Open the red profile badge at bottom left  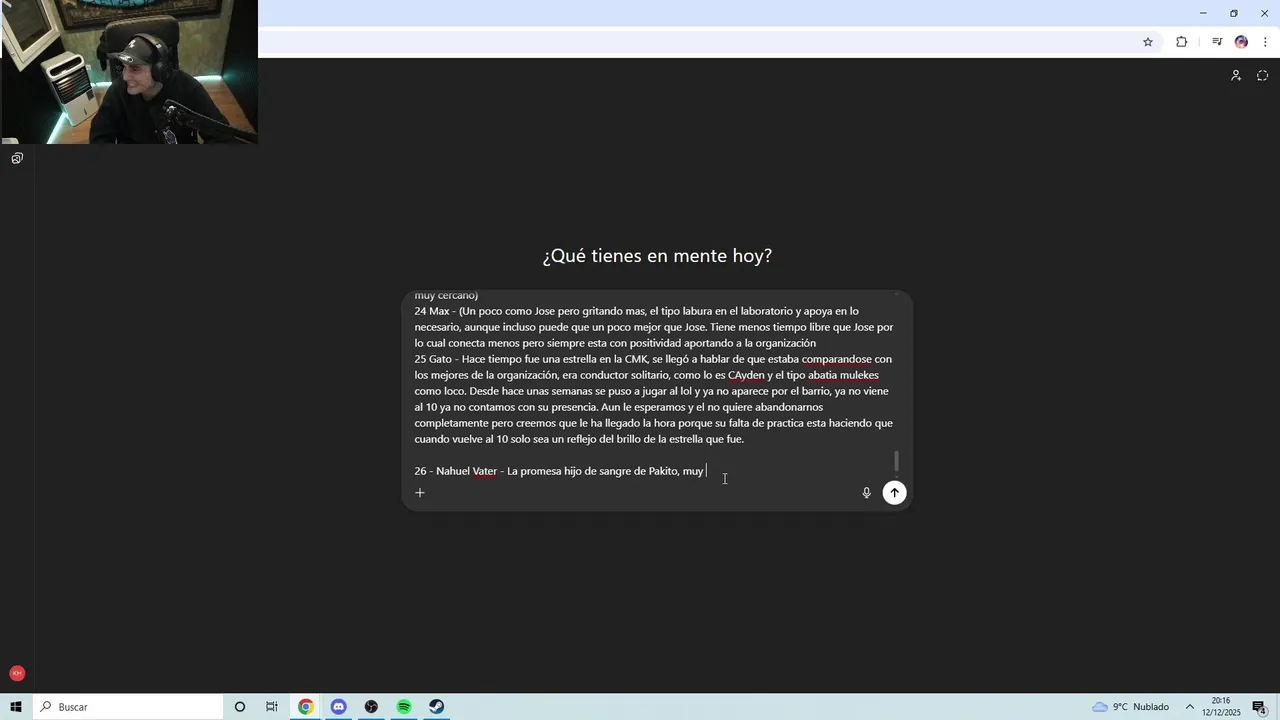pyautogui.click(x=17, y=673)
